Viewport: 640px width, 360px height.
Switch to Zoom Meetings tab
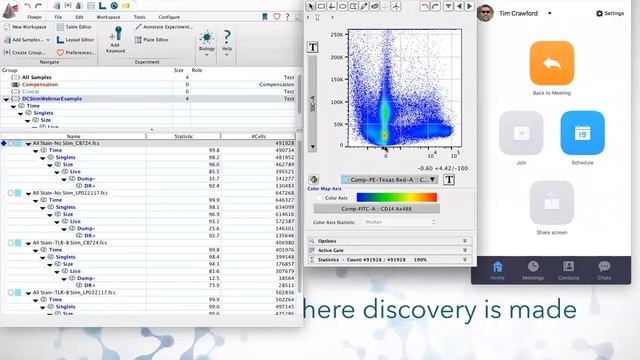point(533,271)
